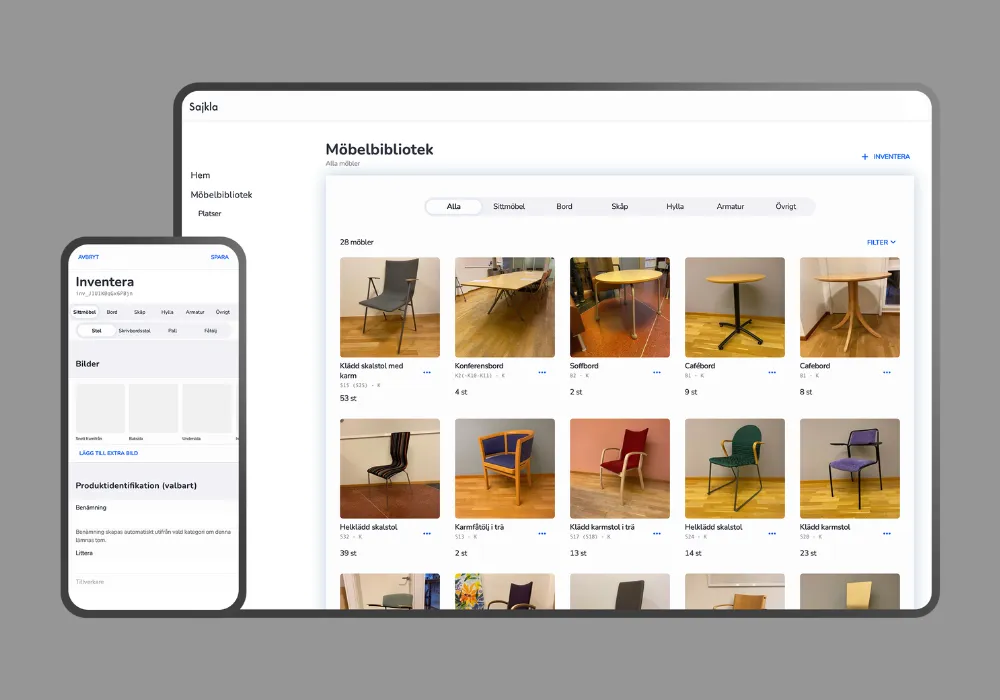Click the plus icon beside INVENTERA
The height and width of the screenshot is (700, 1000).
865,157
